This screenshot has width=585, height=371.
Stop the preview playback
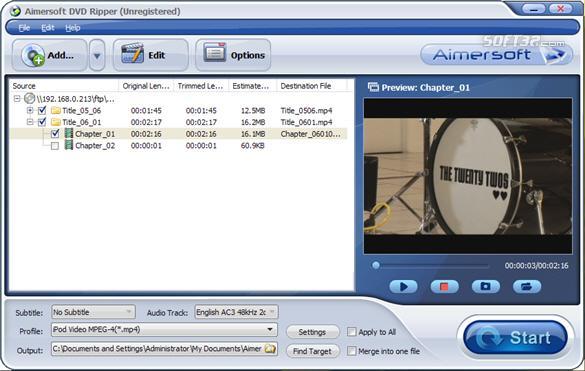pyautogui.click(x=444, y=287)
